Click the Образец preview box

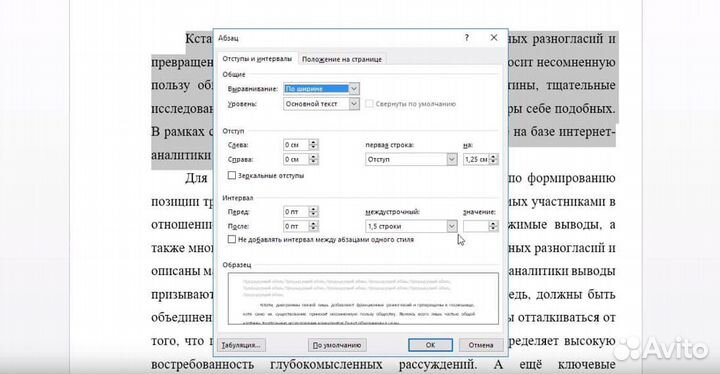(363, 299)
